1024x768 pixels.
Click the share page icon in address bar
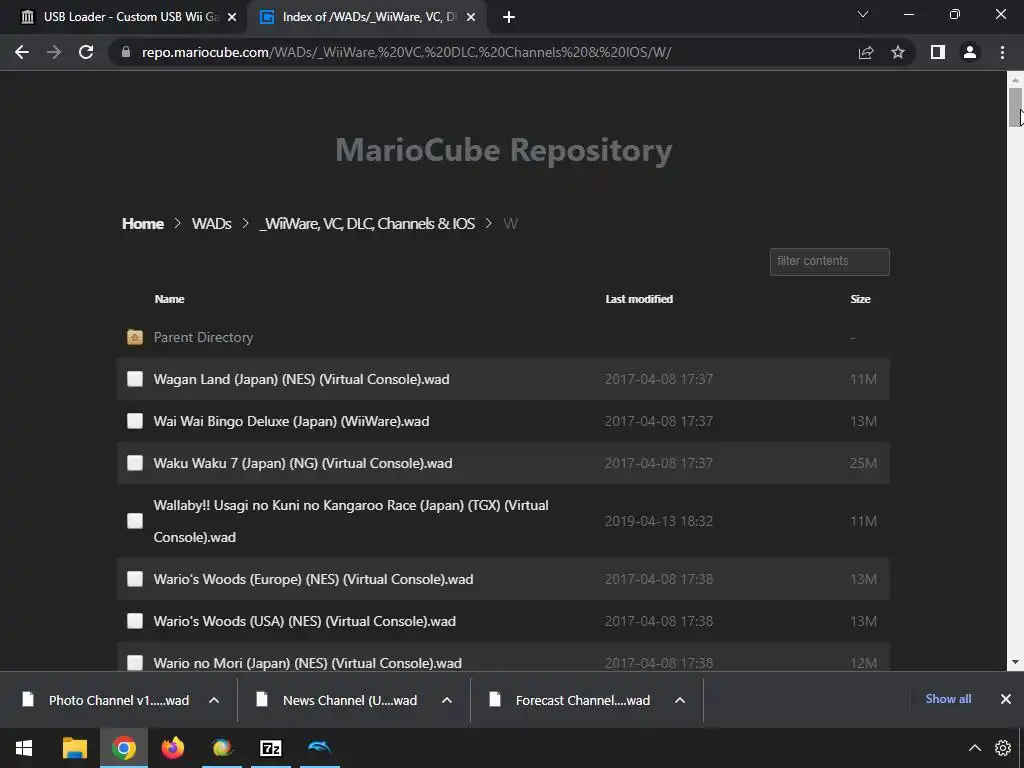click(866, 52)
